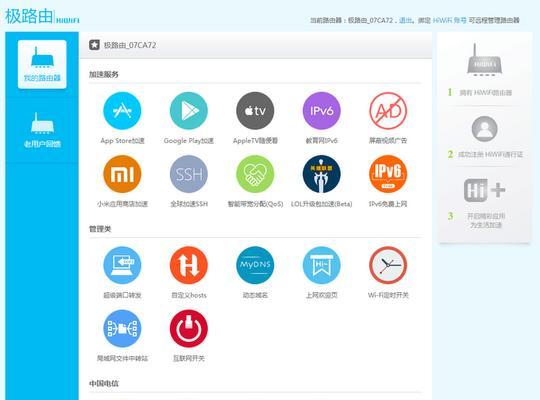Select MyDNS 动态域名 icon
Image resolution: width=540 pixels, height=400 pixels.
point(255,265)
